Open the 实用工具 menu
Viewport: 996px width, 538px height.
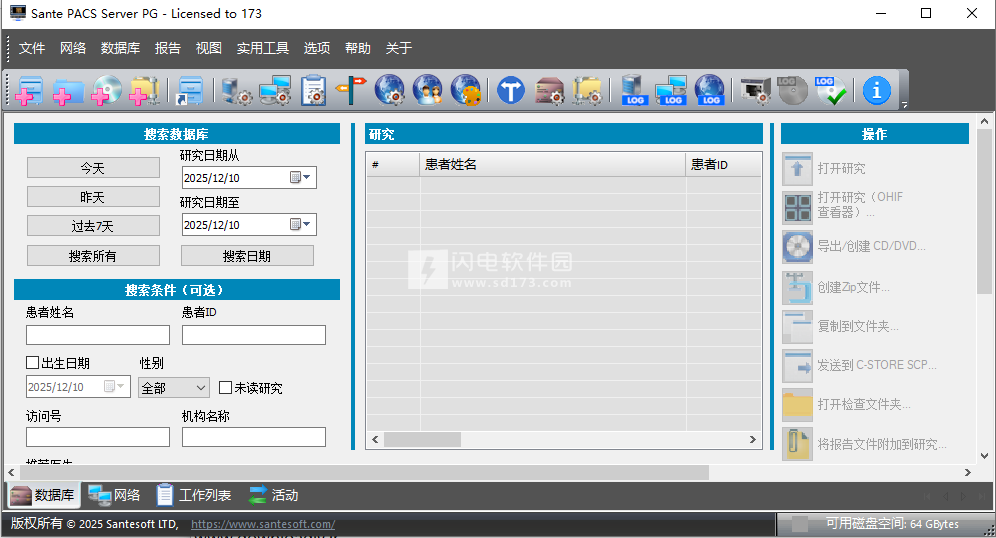[262, 48]
